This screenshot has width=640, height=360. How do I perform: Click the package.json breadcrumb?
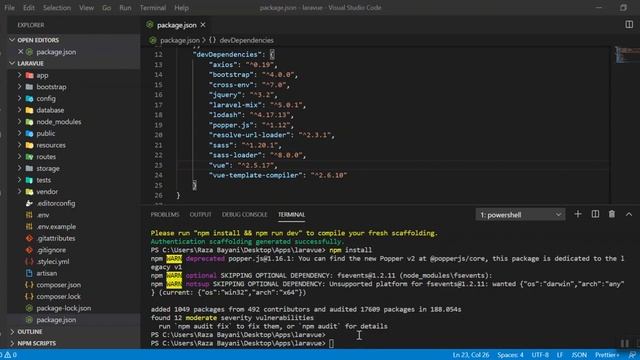point(180,40)
